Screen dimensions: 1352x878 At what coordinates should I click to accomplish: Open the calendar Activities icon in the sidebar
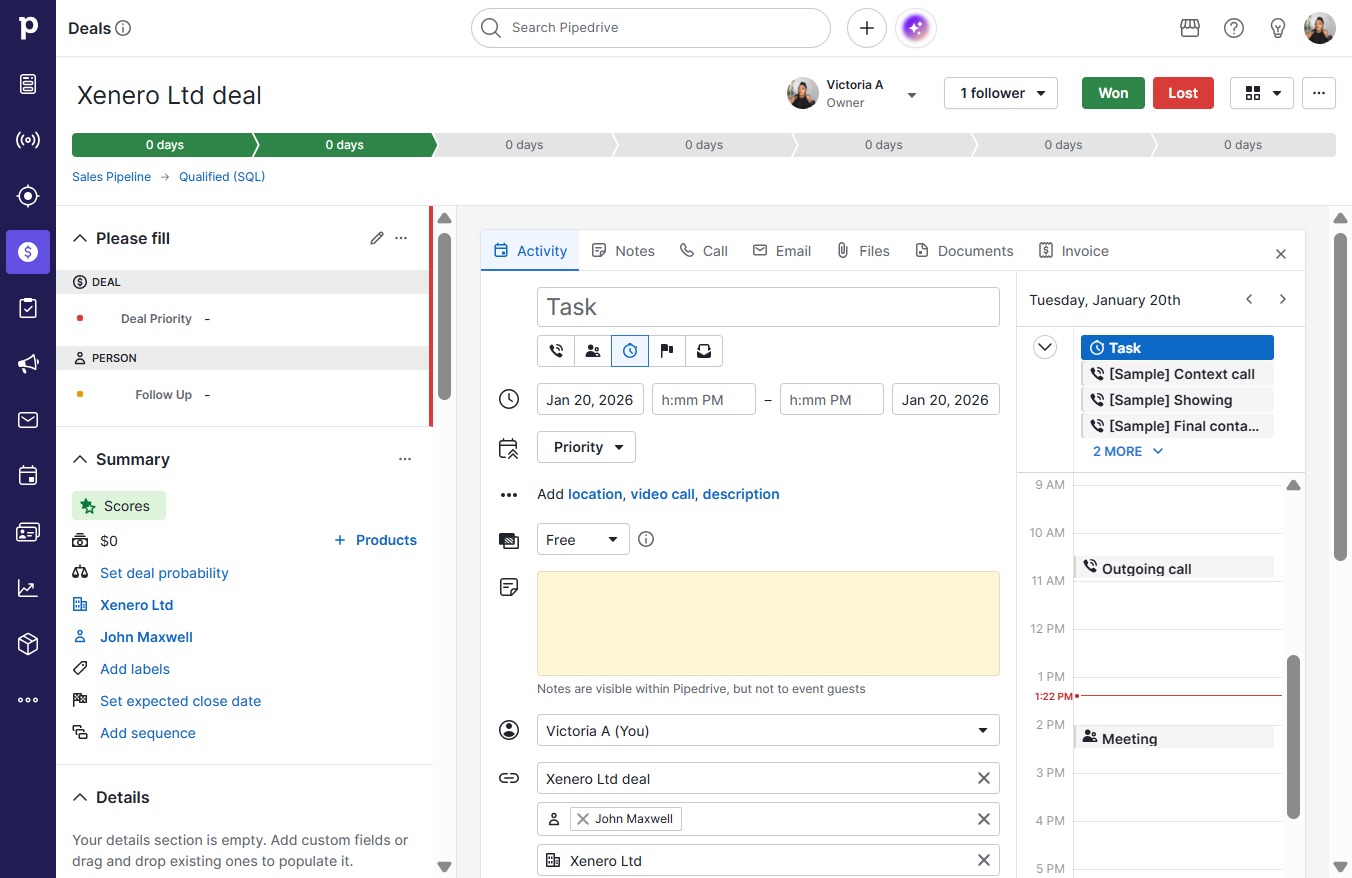pyautogui.click(x=28, y=476)
